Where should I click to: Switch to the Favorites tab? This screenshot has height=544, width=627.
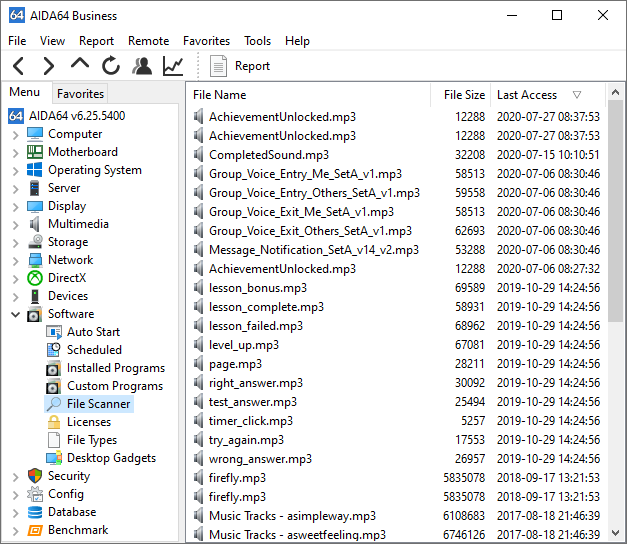[x=80, y=94]
